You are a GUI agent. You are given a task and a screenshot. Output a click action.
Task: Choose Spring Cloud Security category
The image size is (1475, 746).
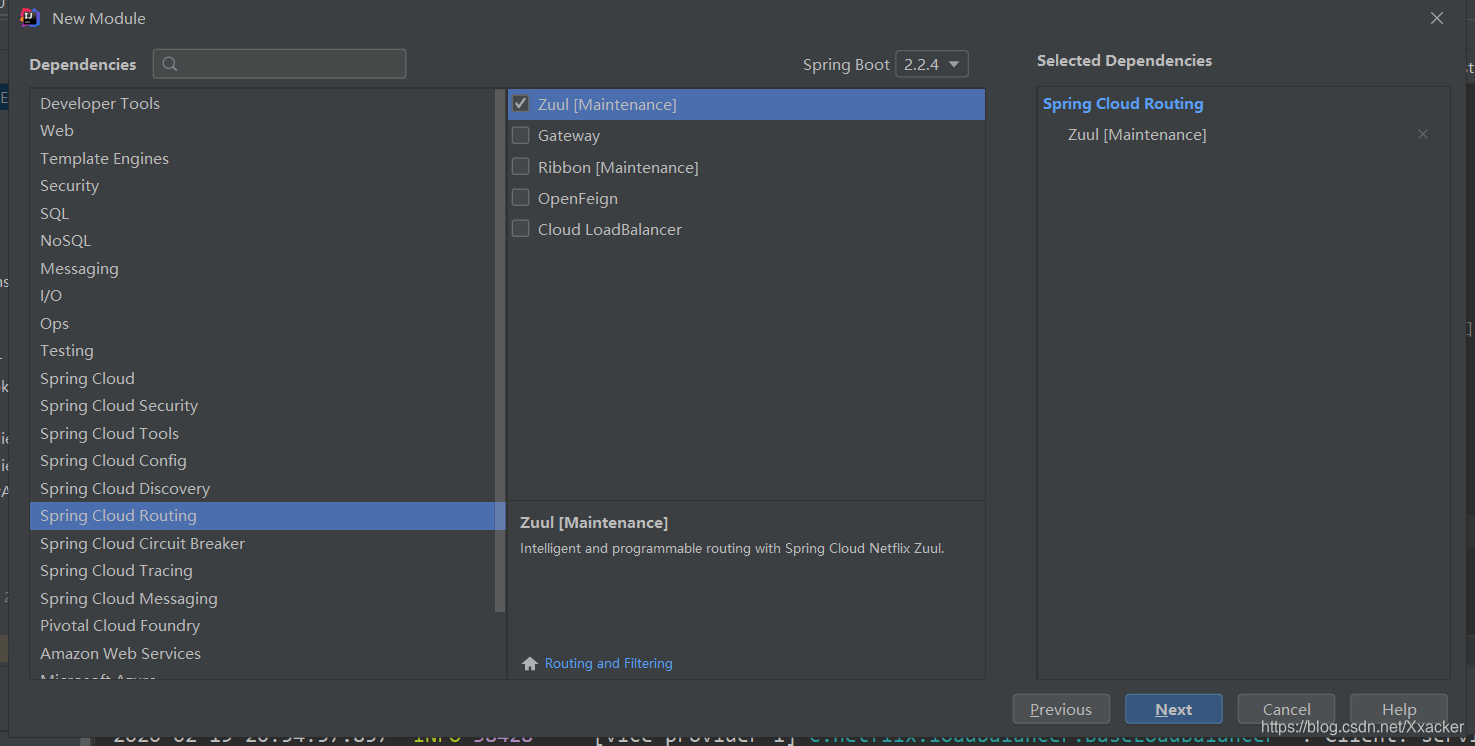pos(262,406)
